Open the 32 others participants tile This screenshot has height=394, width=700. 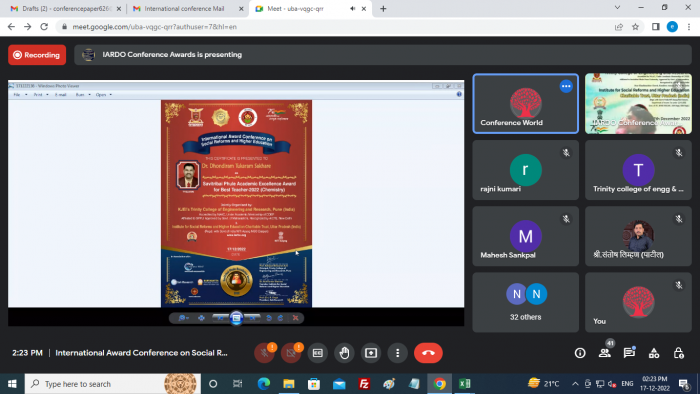click(525, 303)
